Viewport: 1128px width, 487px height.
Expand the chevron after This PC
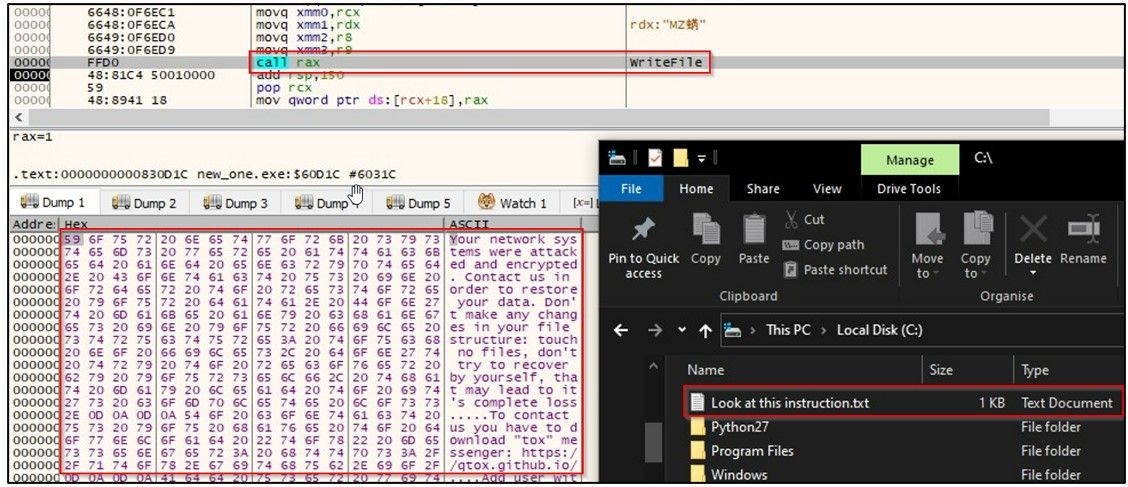pyautogui.click(x=823, y=330)
